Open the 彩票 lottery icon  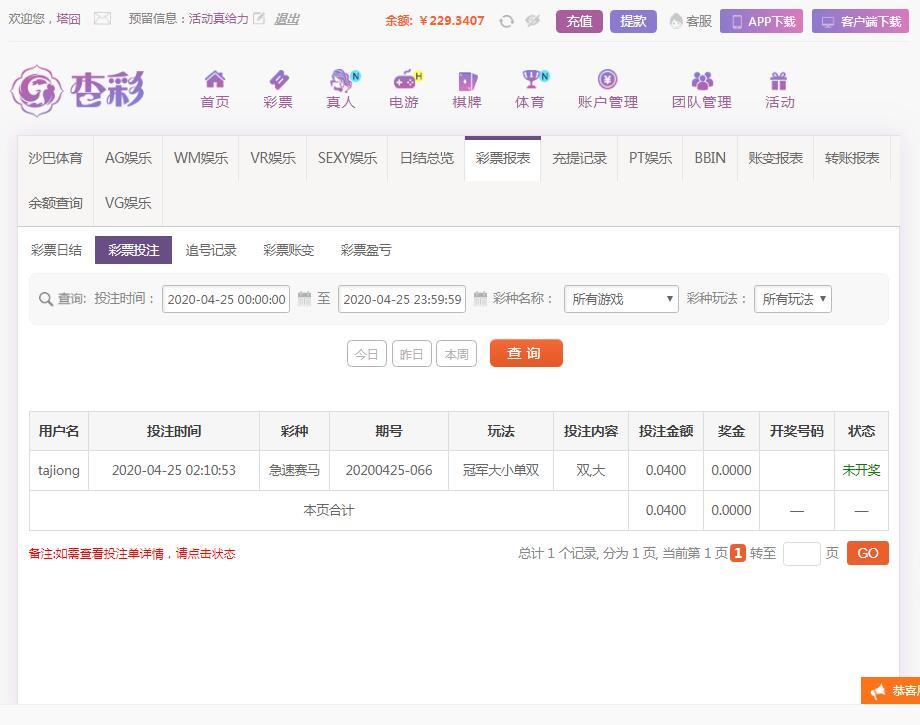278,81
